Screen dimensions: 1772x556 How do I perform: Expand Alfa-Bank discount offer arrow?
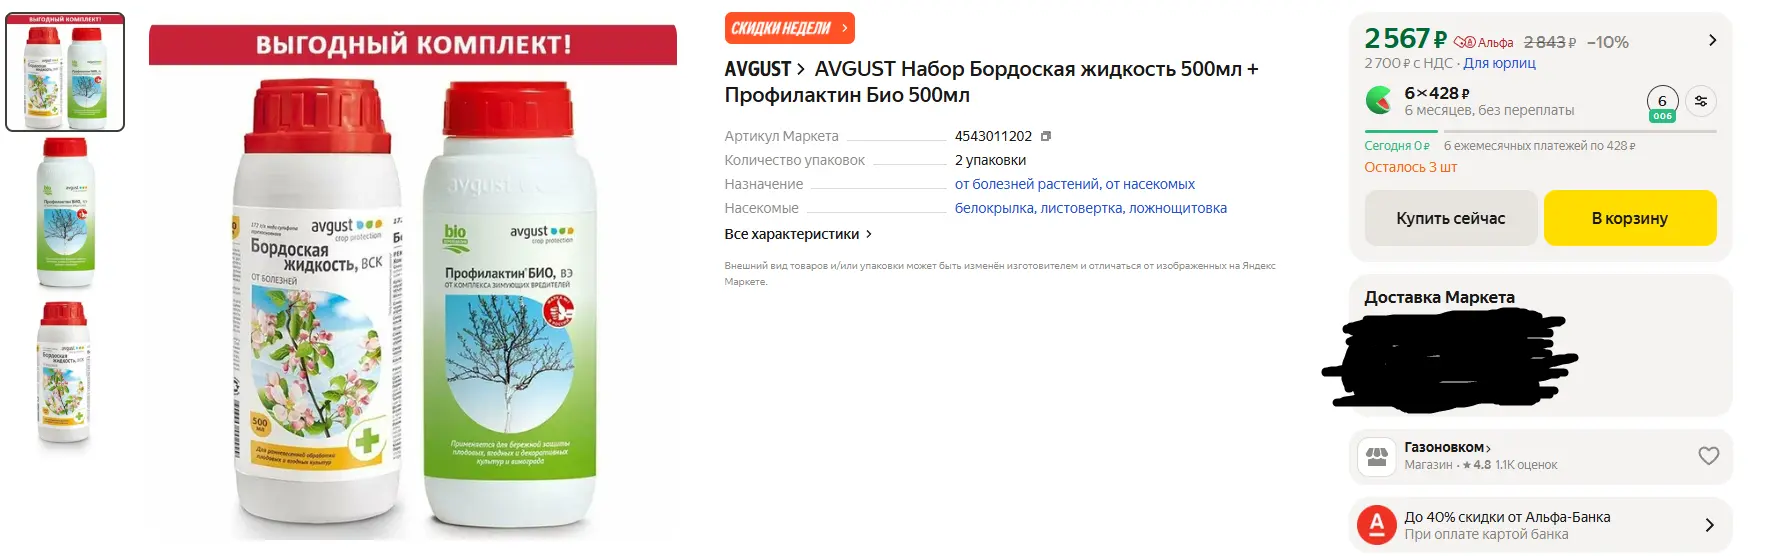point(1709,525)
